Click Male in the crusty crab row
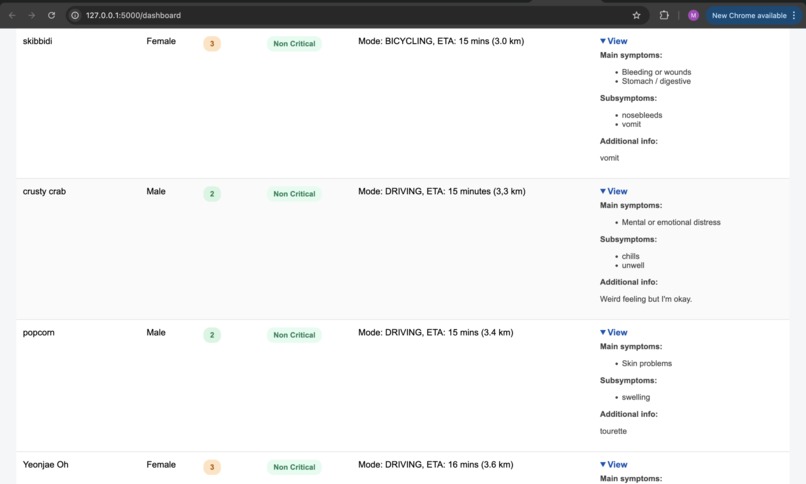This screenshot has height=484, width=806. tap(156, 191)
